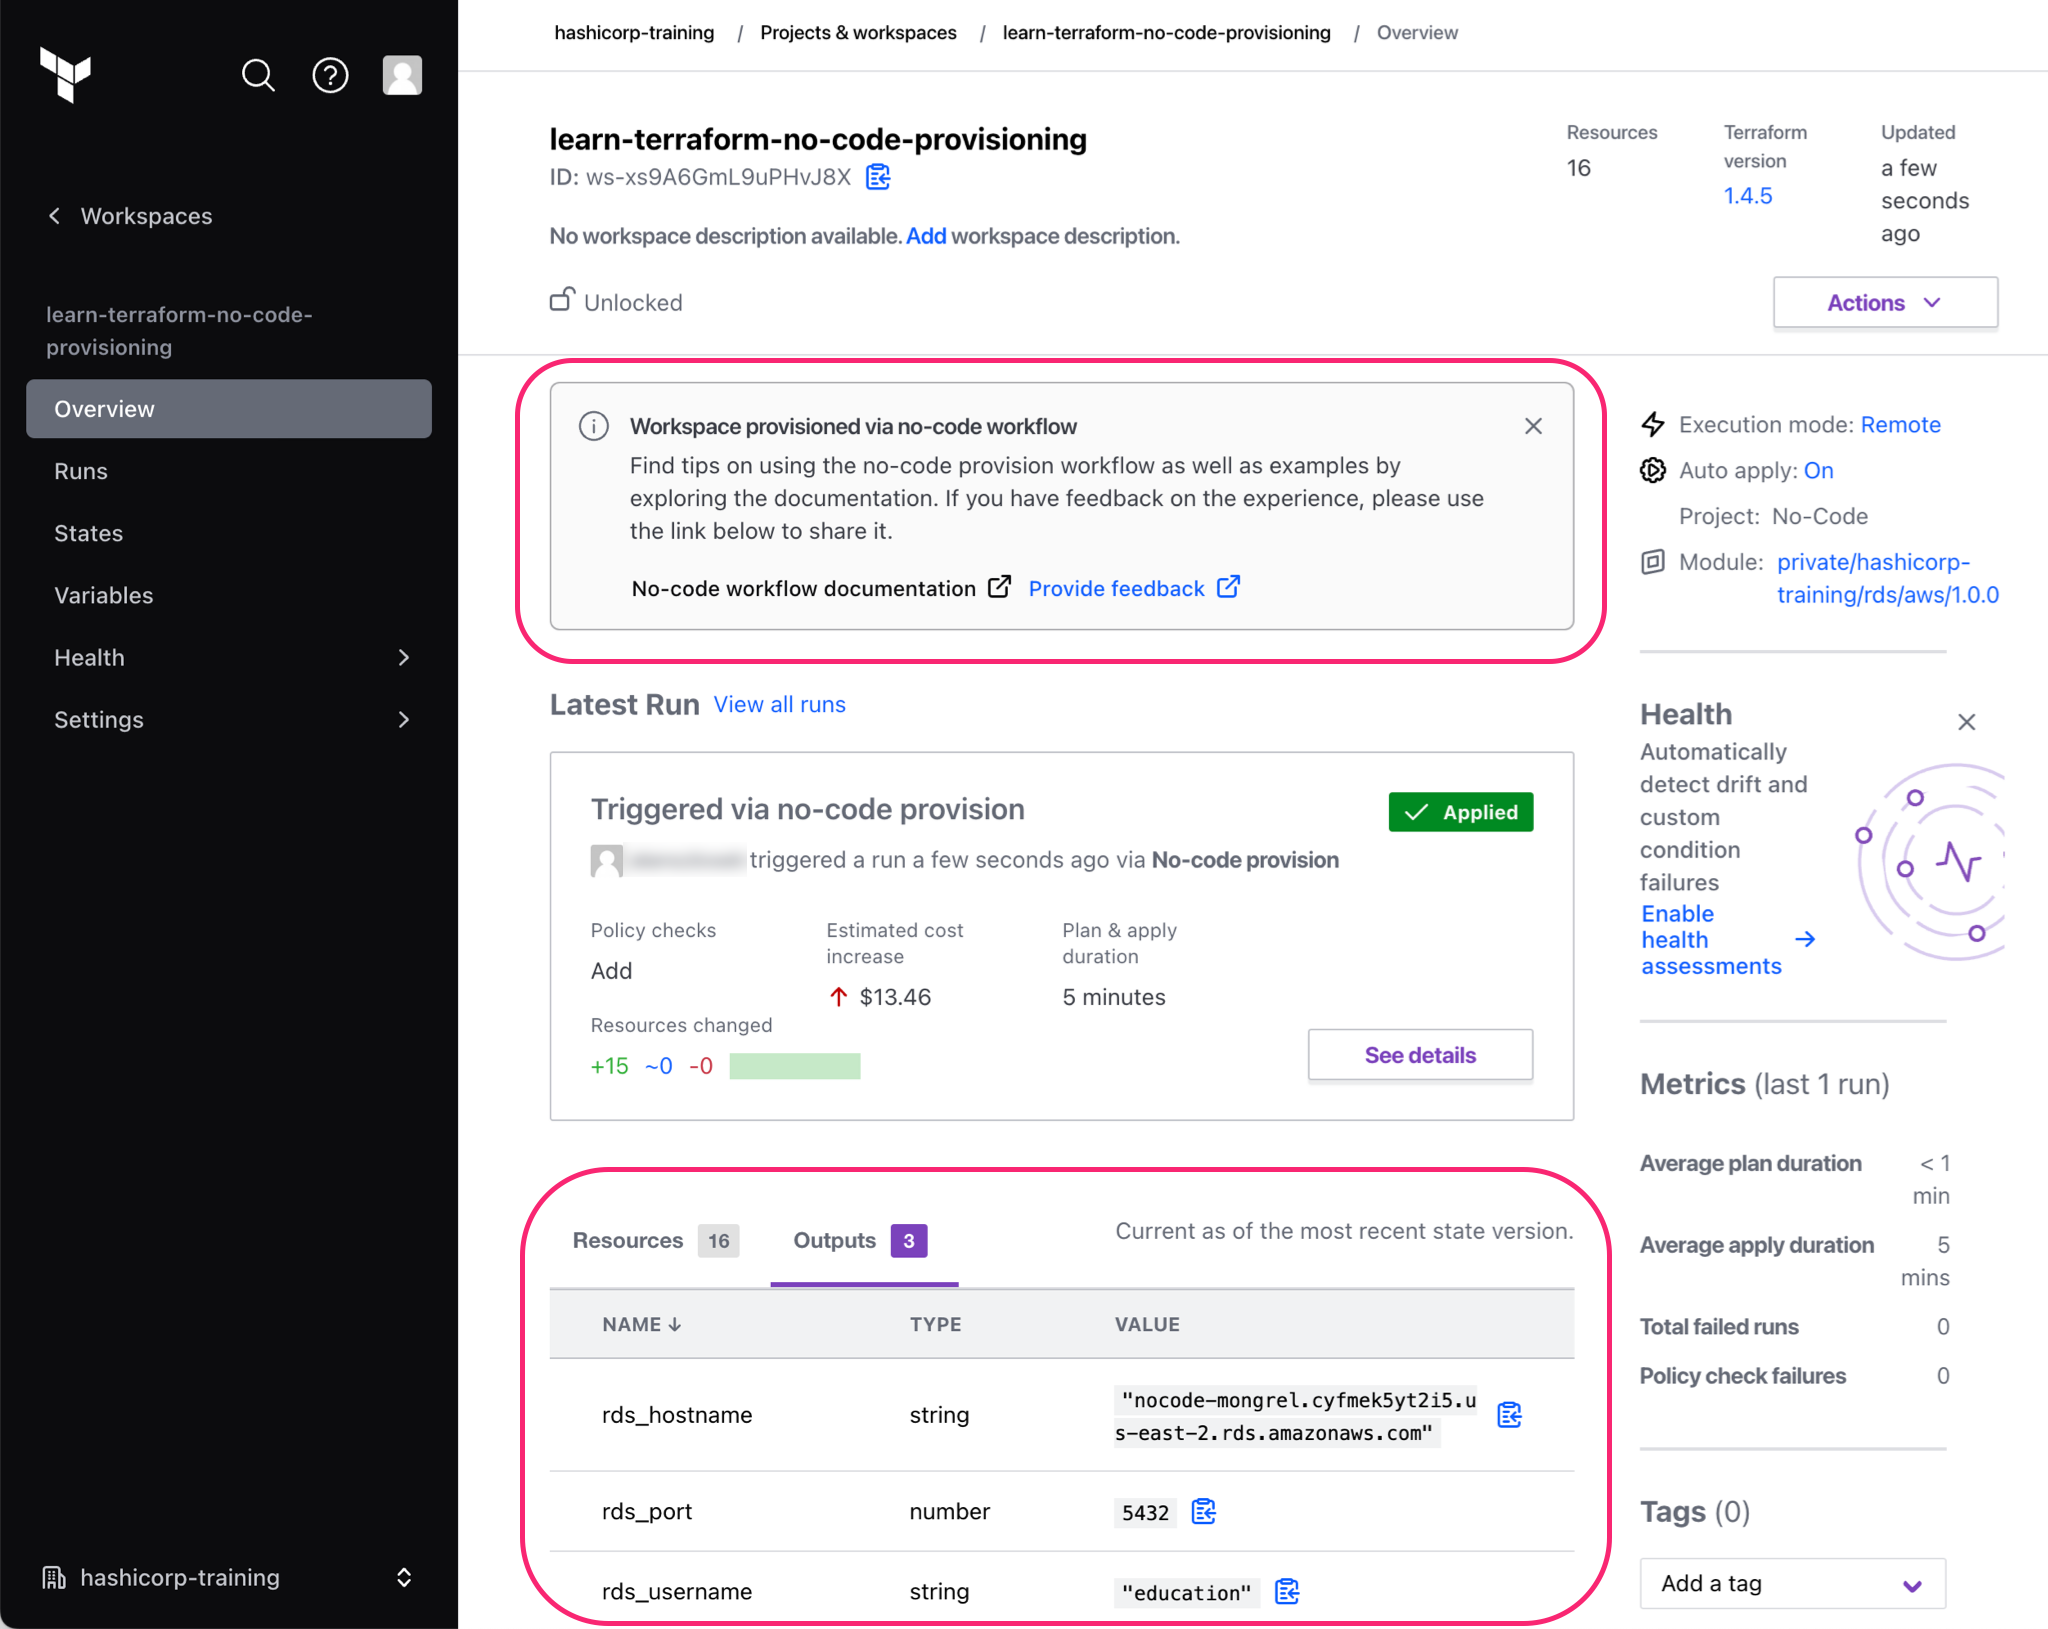
Task: Click Execution mode Remote link
Action: coord(1900,424)
